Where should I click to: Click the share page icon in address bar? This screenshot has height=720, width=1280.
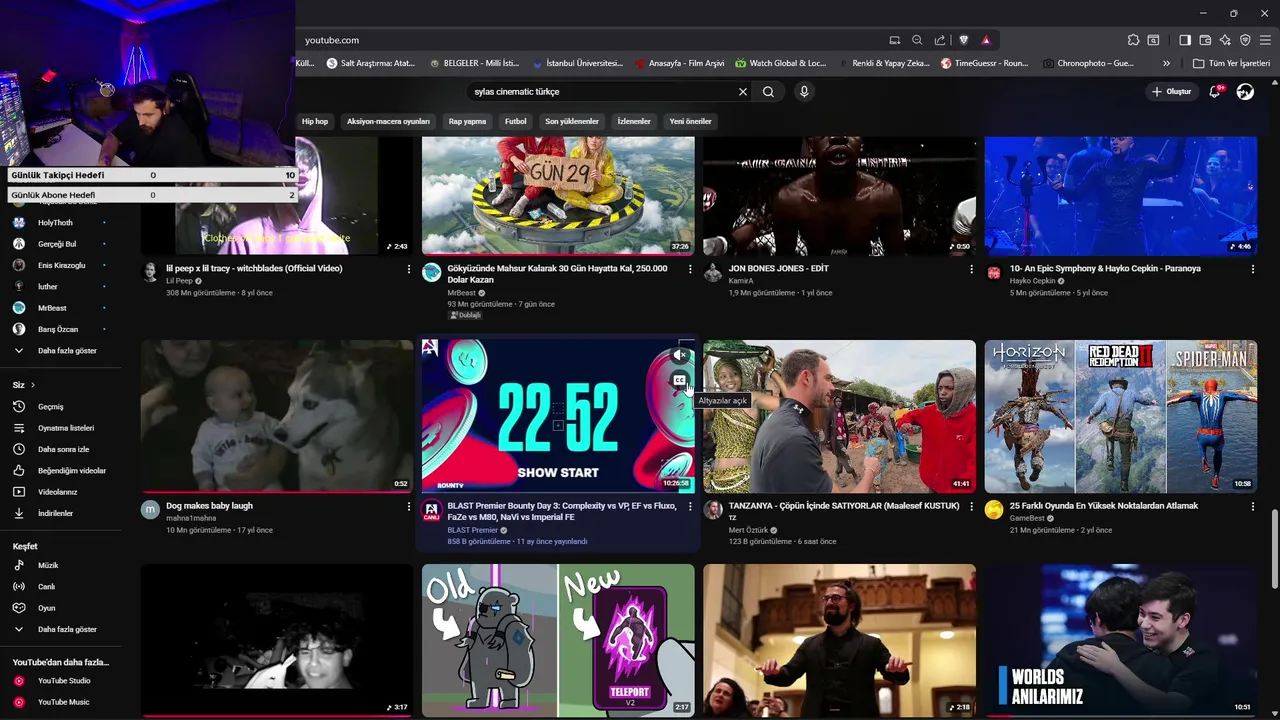point(940,40)
